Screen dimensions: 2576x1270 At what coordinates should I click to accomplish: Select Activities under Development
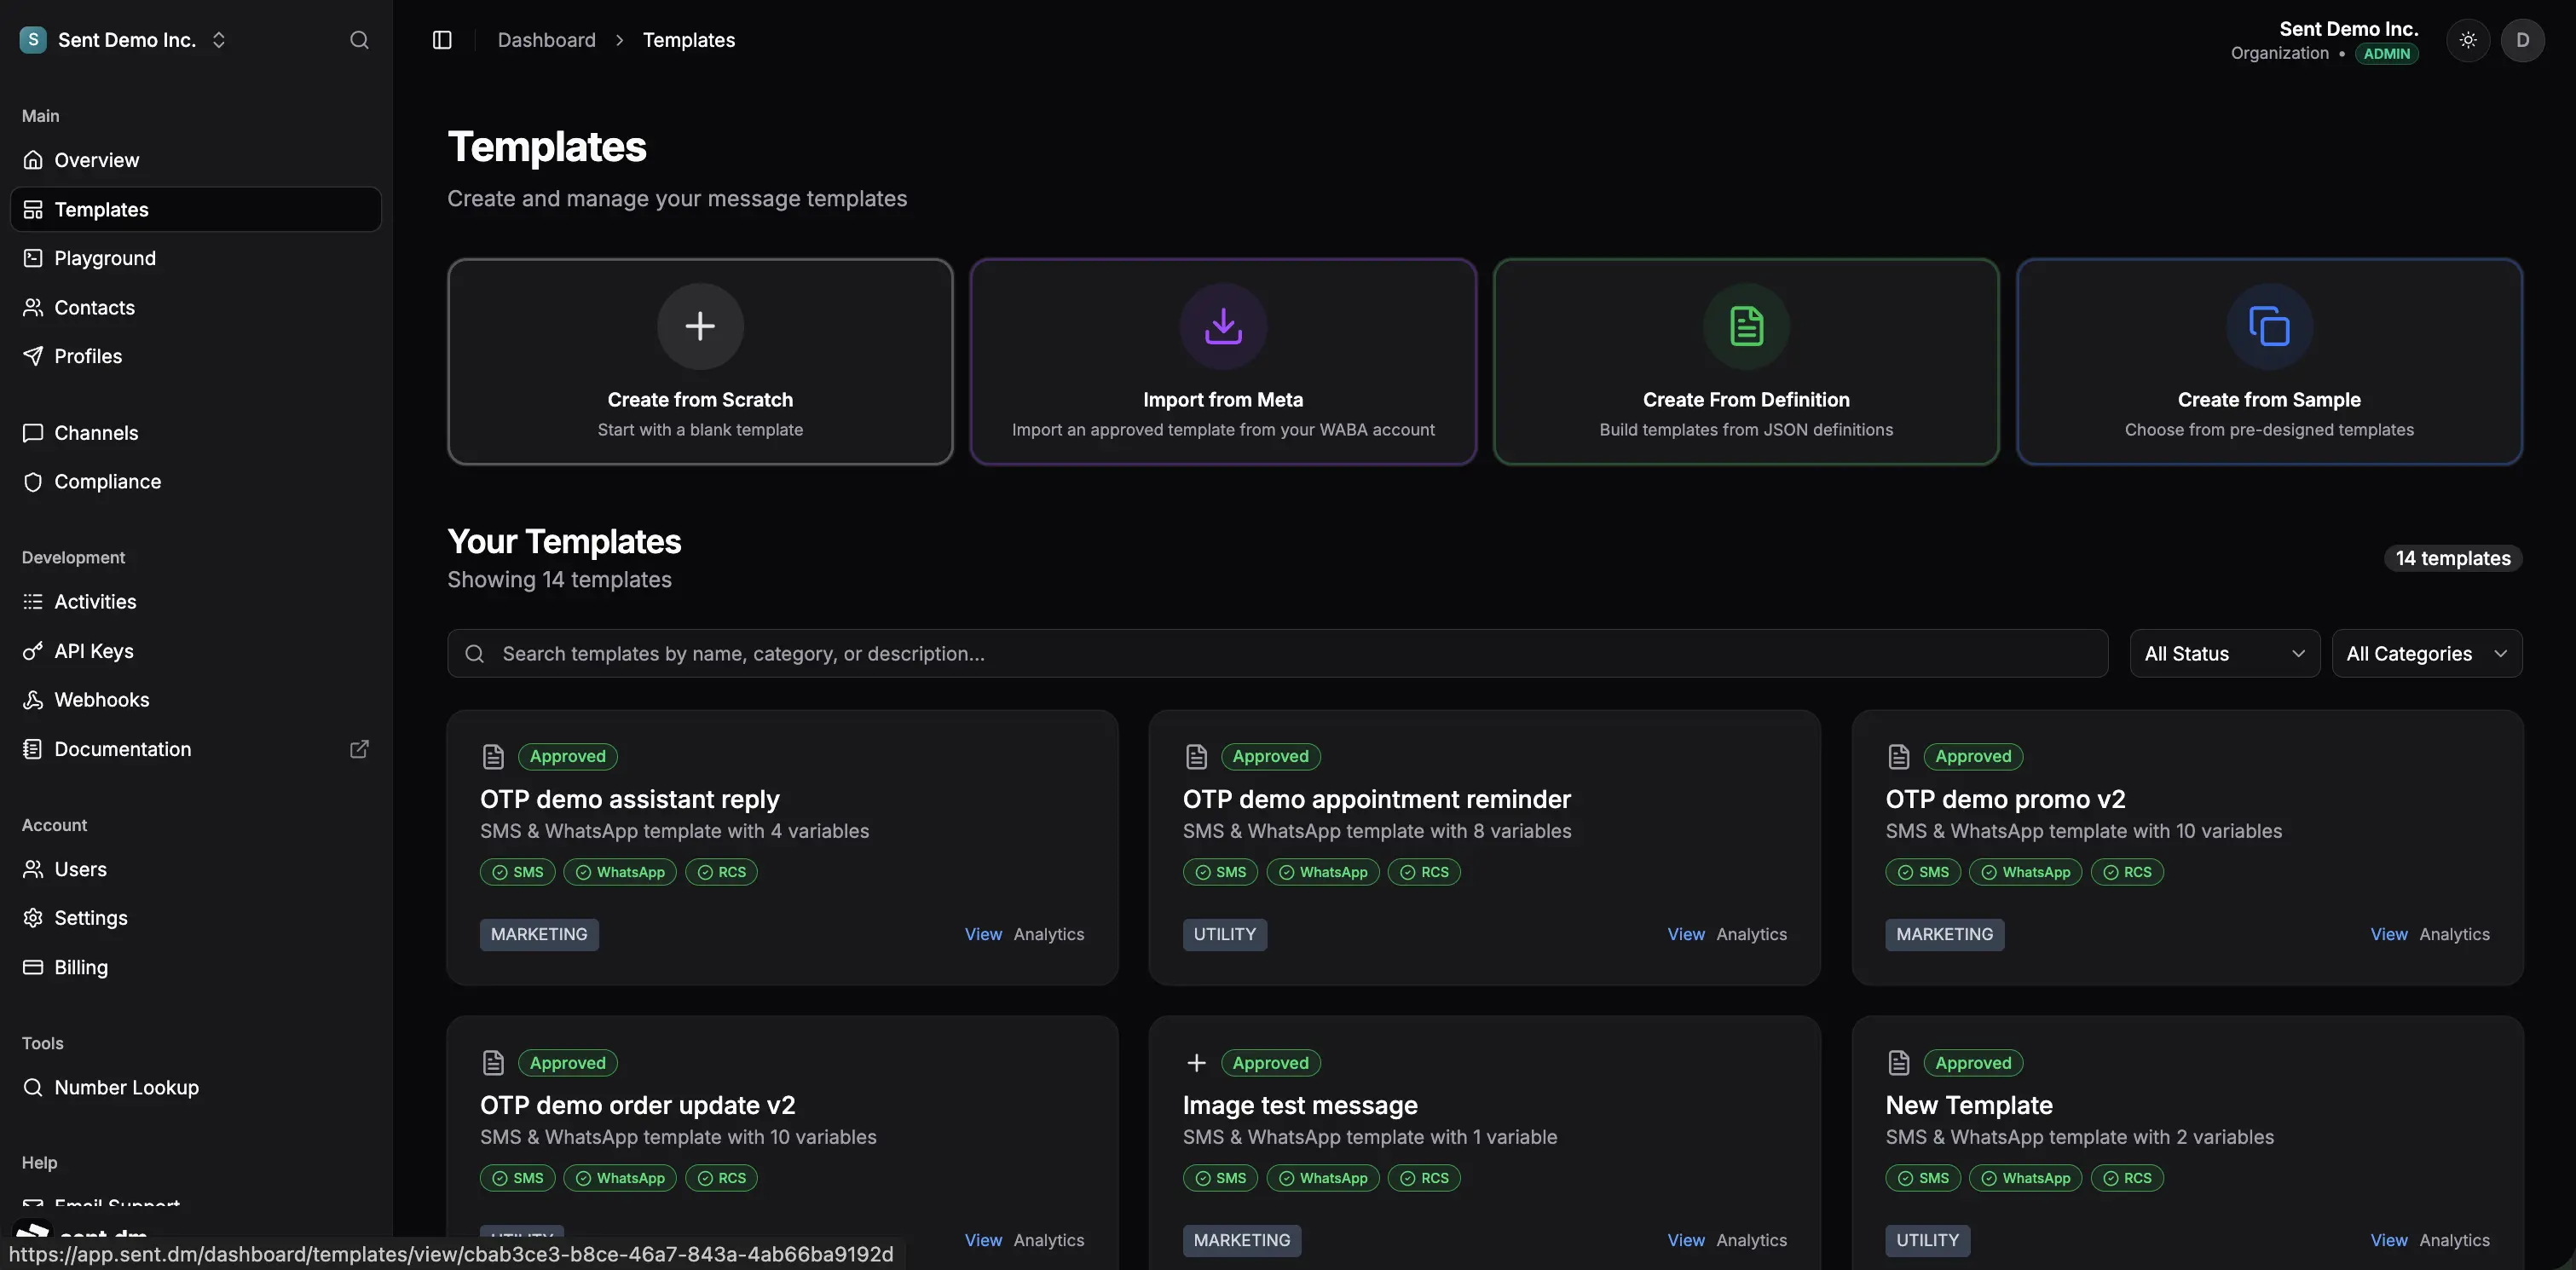[x=195, y=601]
